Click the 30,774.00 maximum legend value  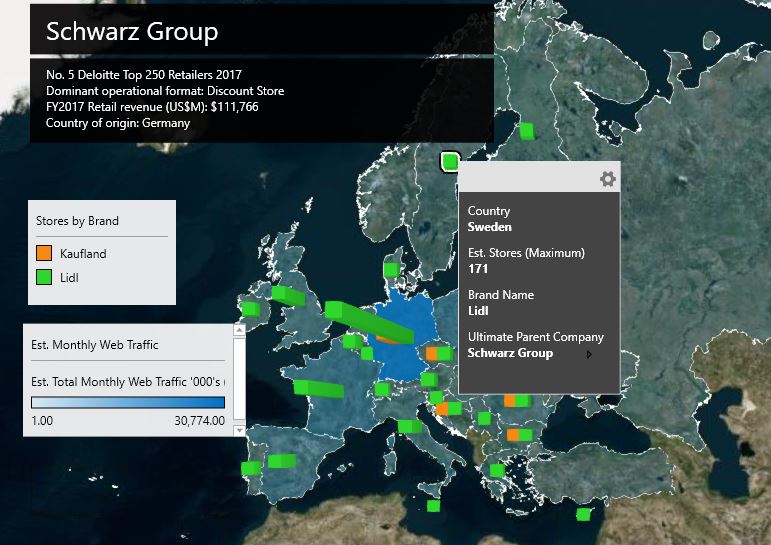(x=200, y=421)
